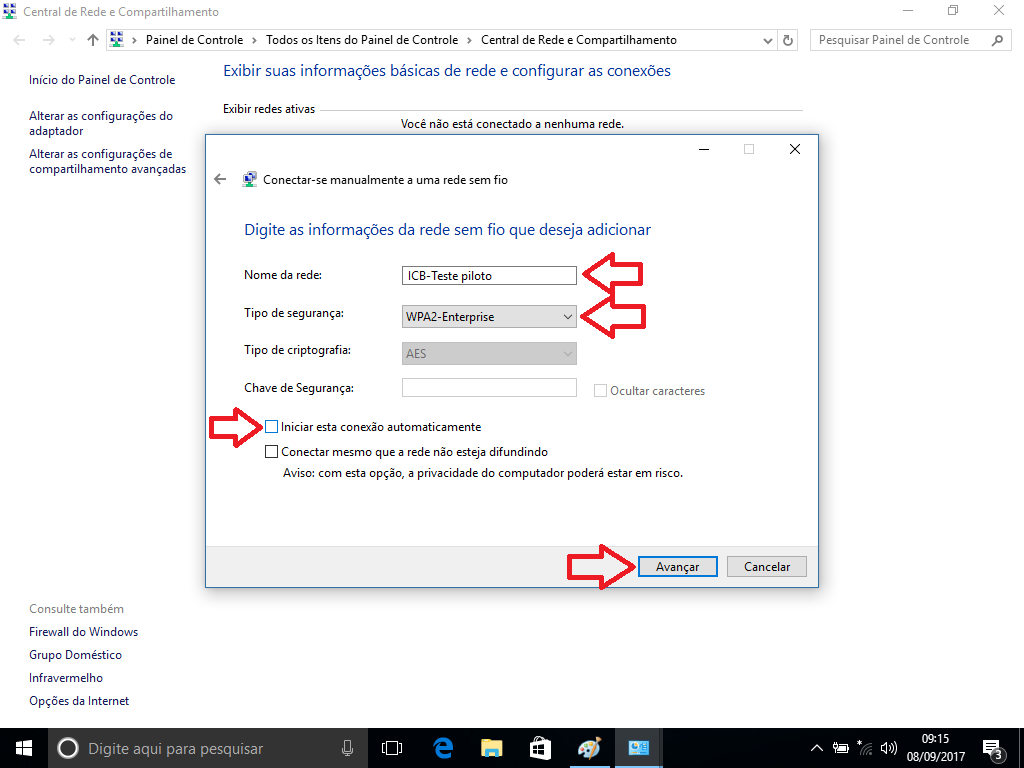Click the Avançar button
The image size is (1024, 768).
coord(677,567)
